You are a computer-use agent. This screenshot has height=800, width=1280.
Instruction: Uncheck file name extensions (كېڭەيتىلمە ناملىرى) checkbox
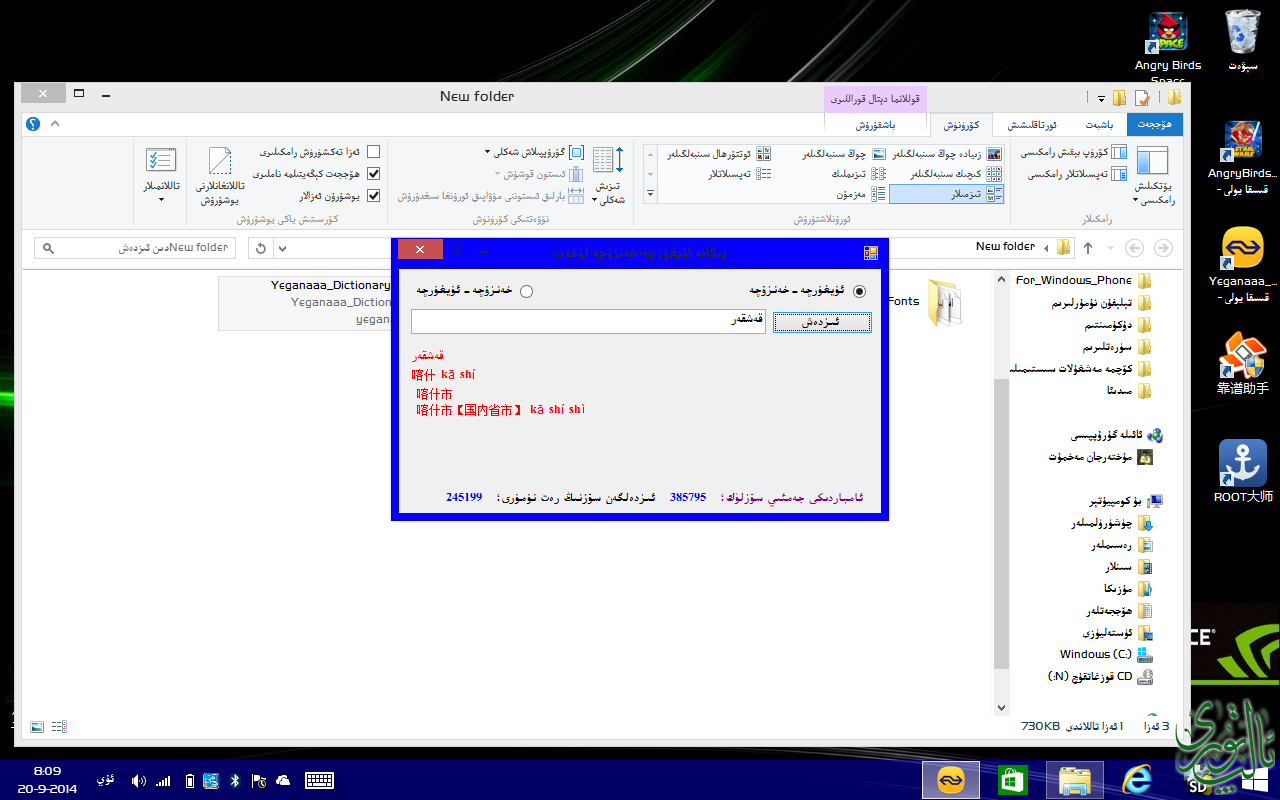pyautogui.click(x=373, y=174)
